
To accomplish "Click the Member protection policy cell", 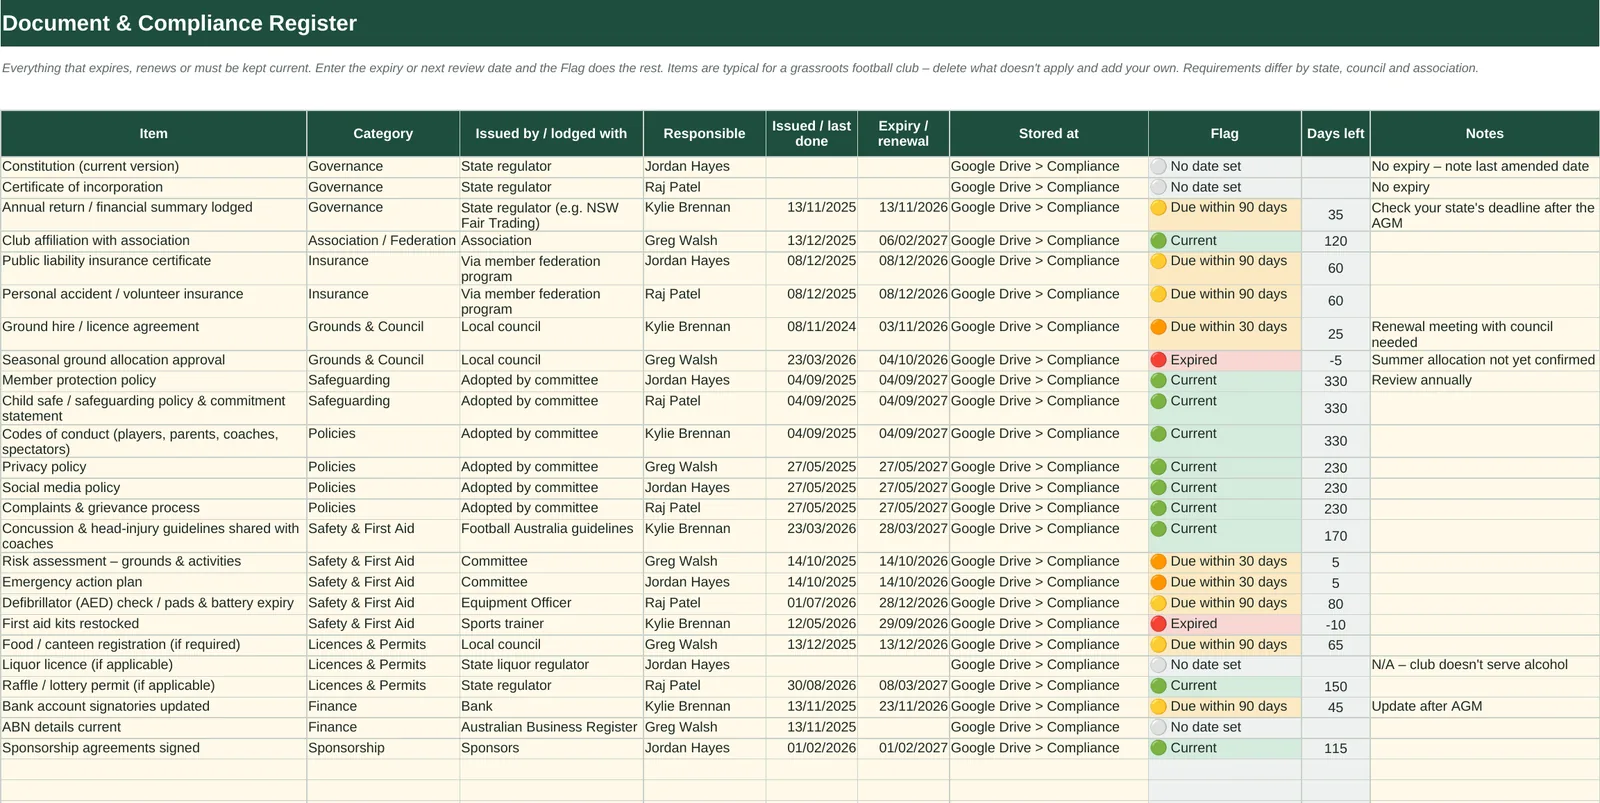I will (x=153, y=380).
